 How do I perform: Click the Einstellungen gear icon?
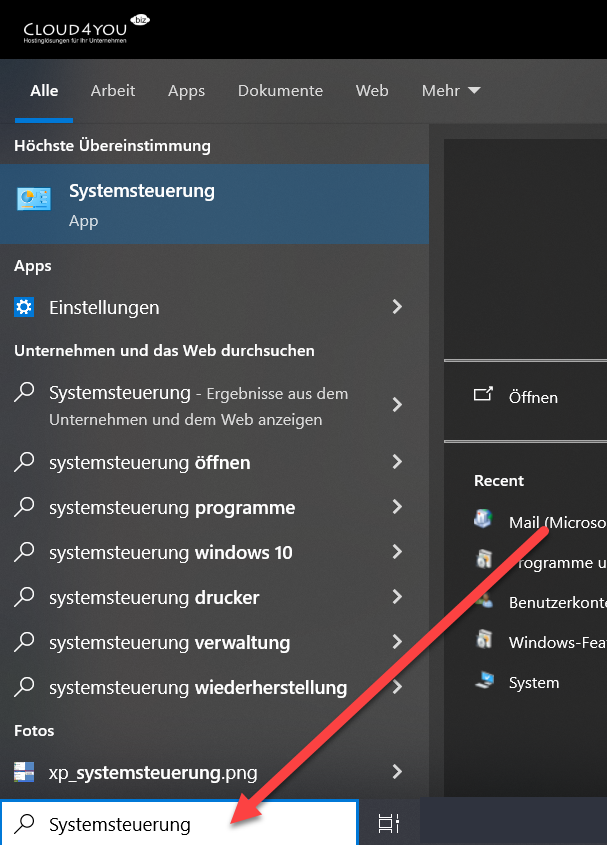(24, 307)
